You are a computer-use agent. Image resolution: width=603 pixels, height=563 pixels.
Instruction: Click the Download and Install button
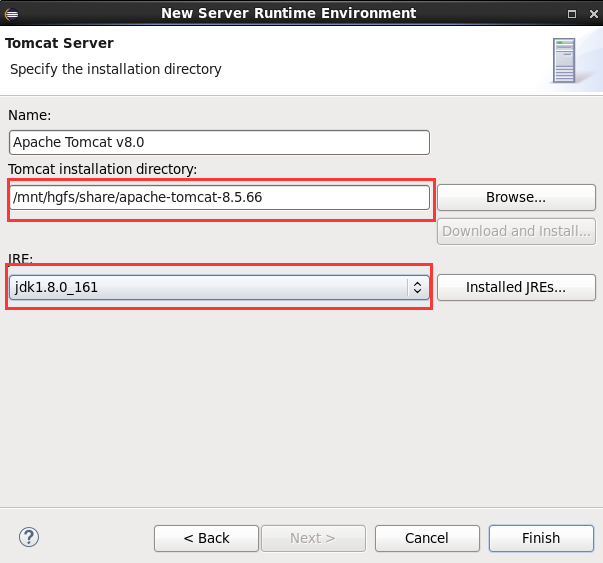pyautogui.click(x=516, y=231)
